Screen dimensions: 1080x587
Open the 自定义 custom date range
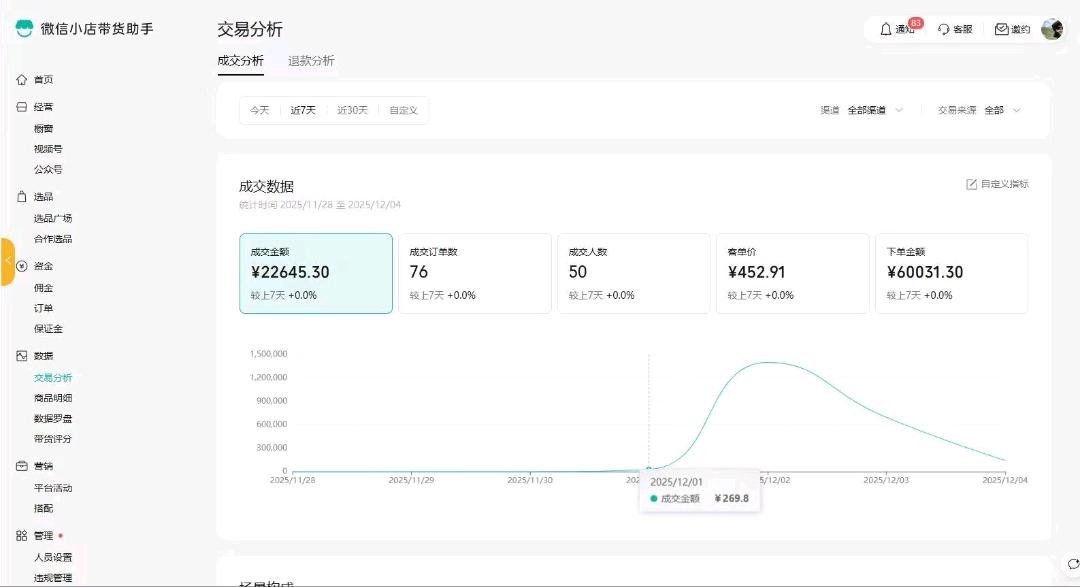click(x=403, y=110)
